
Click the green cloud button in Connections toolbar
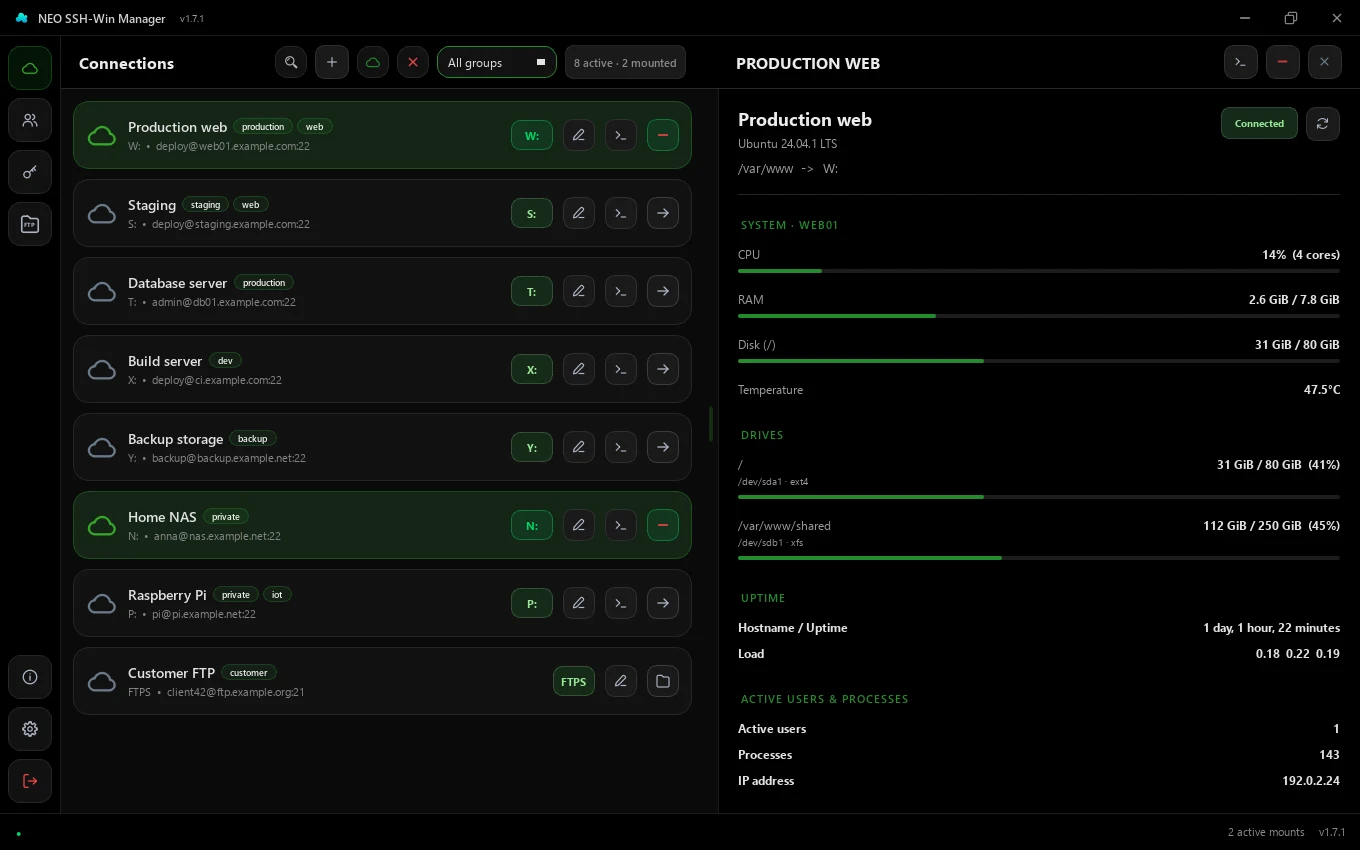pos(372,62)
